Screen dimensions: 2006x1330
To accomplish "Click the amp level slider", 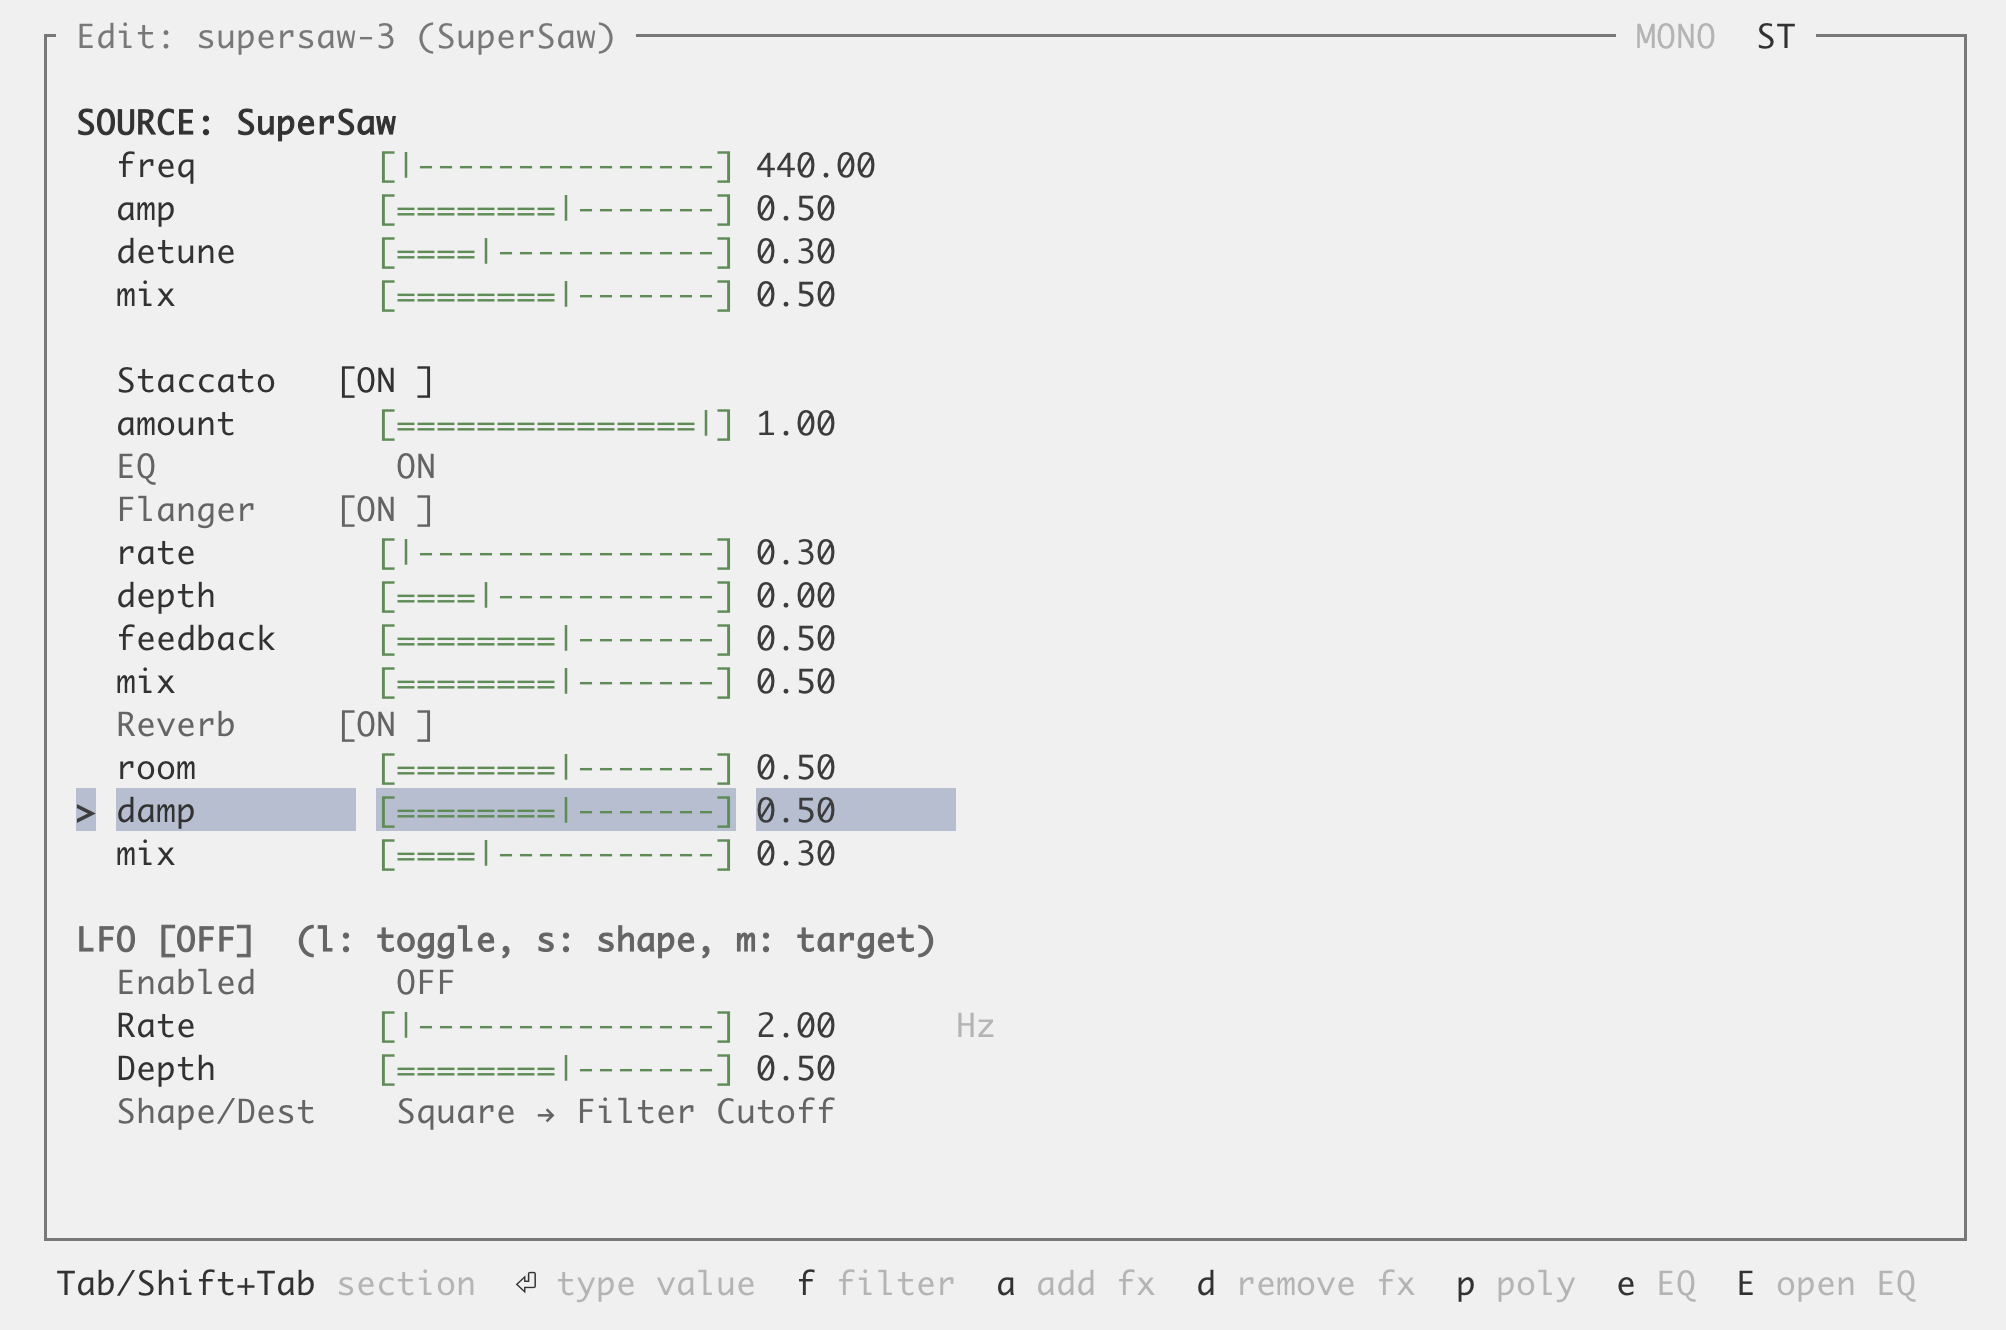I will point(555,209).
